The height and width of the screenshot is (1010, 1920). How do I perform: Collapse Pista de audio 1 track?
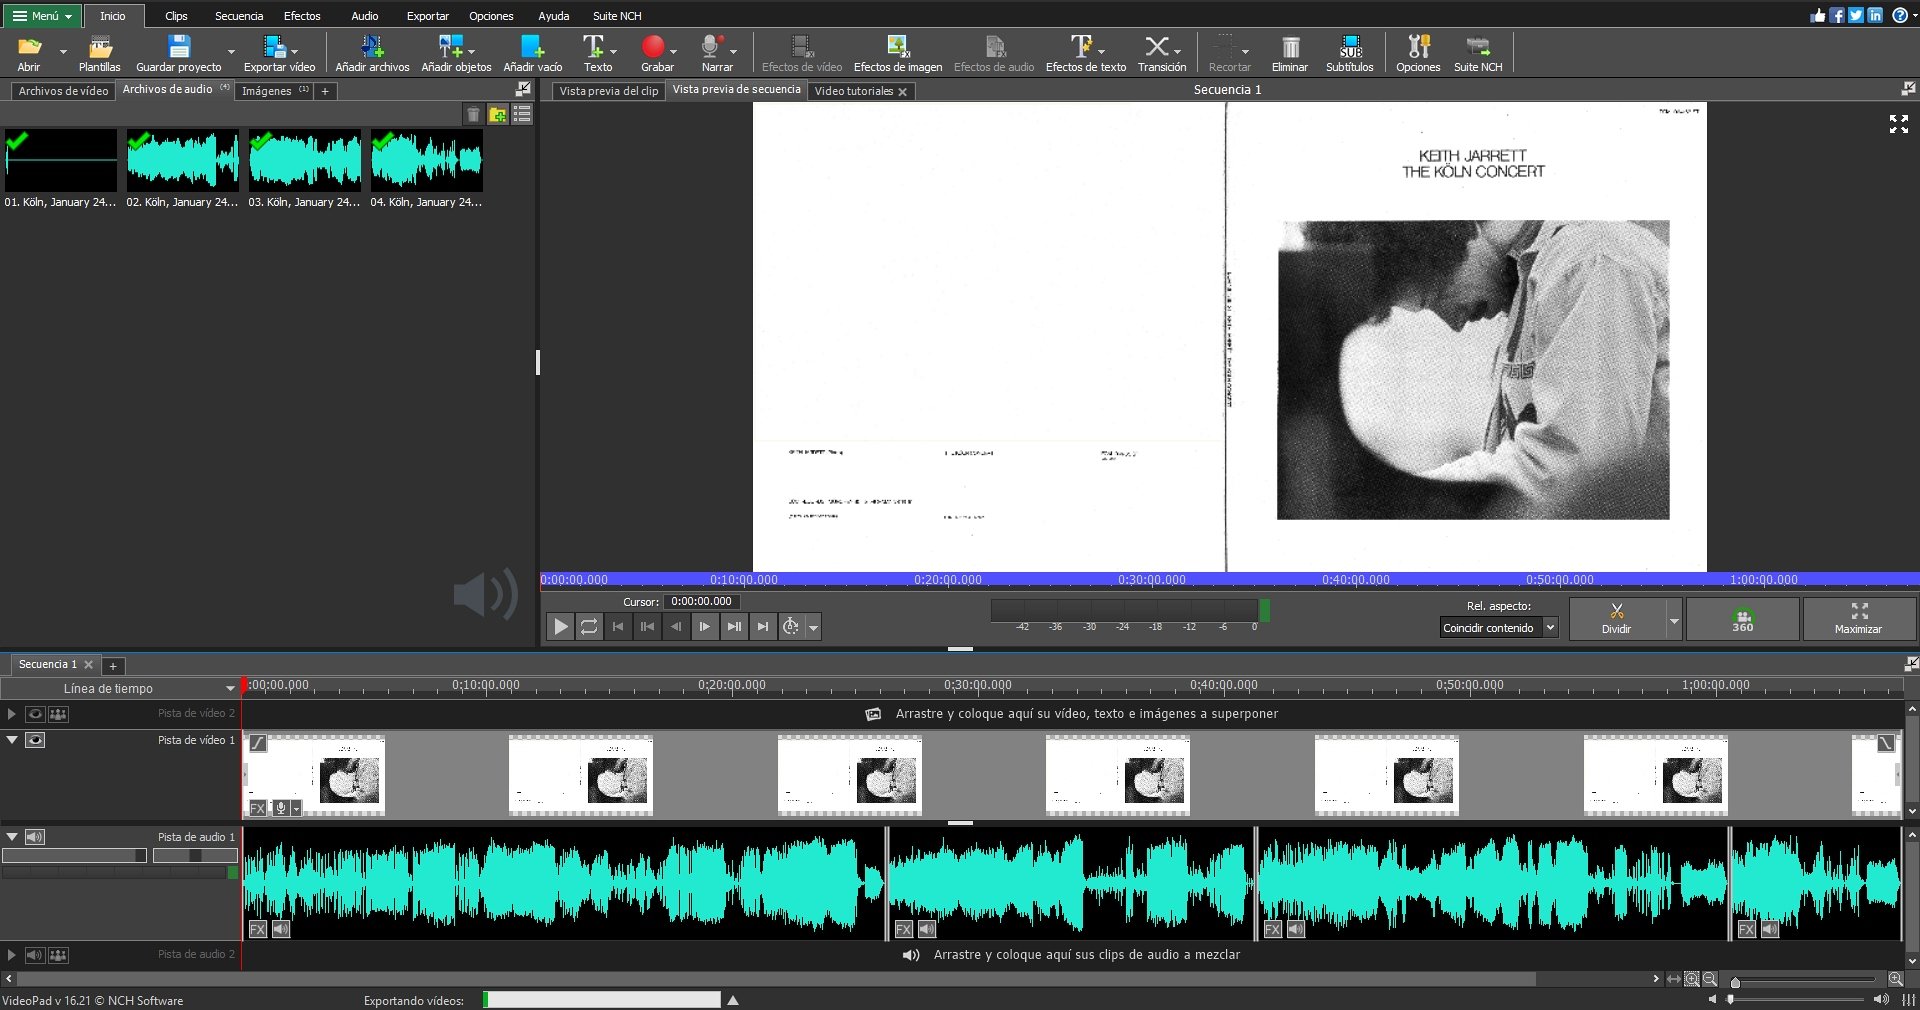[12, 837]
